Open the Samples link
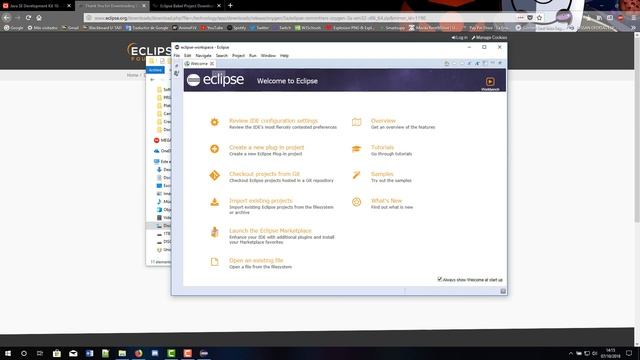Screen dimensions: 640x360 click(382, 174)
